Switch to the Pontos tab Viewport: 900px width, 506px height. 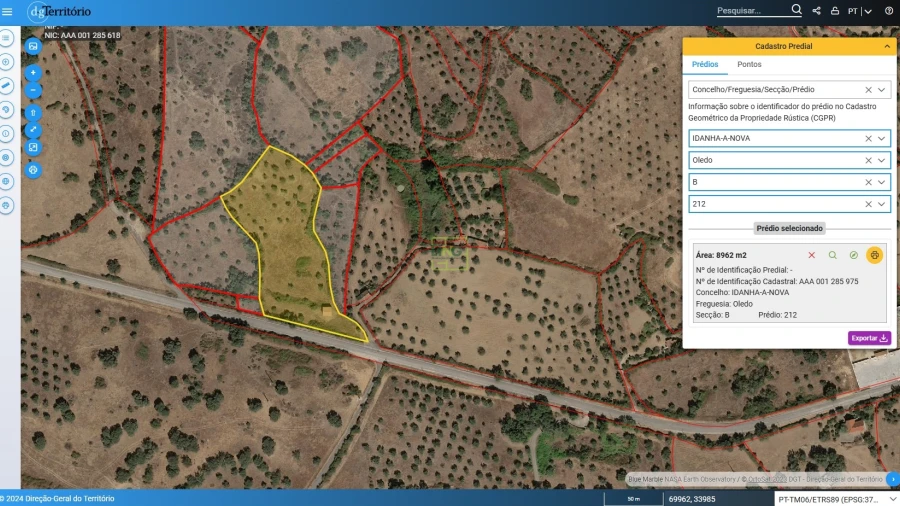point(749,64)
